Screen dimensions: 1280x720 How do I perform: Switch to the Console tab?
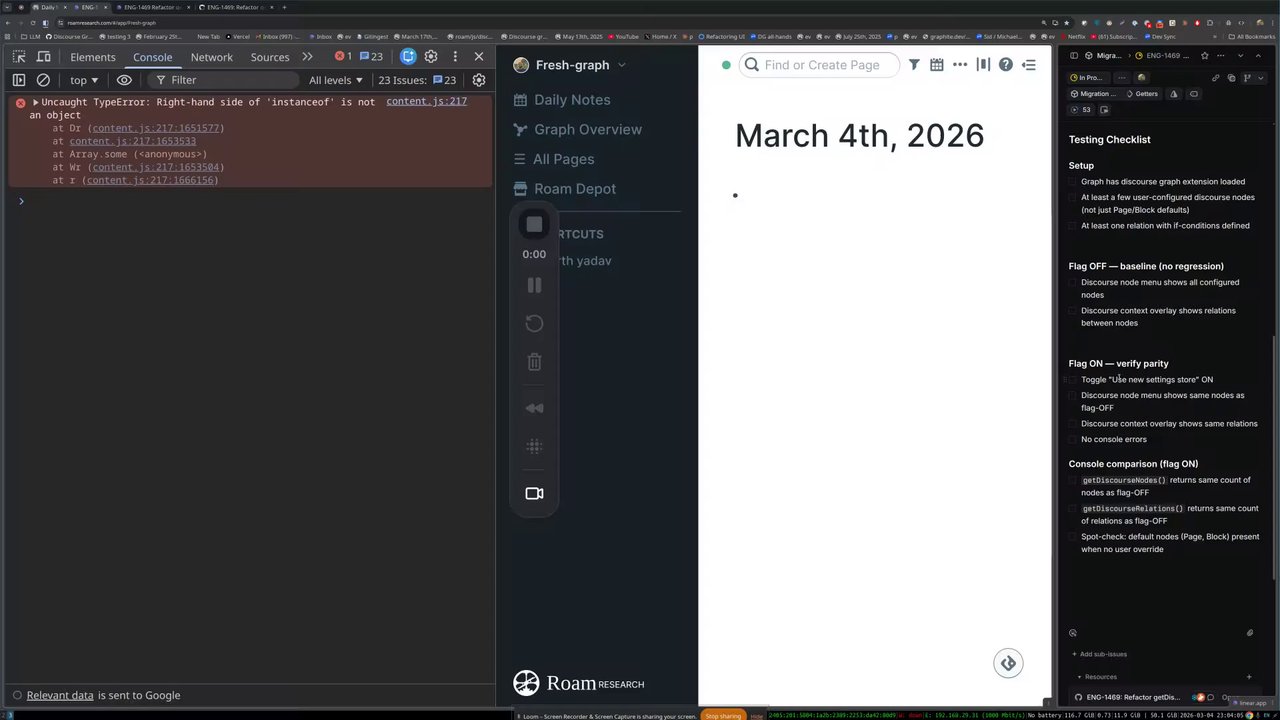tap(153, 57)
